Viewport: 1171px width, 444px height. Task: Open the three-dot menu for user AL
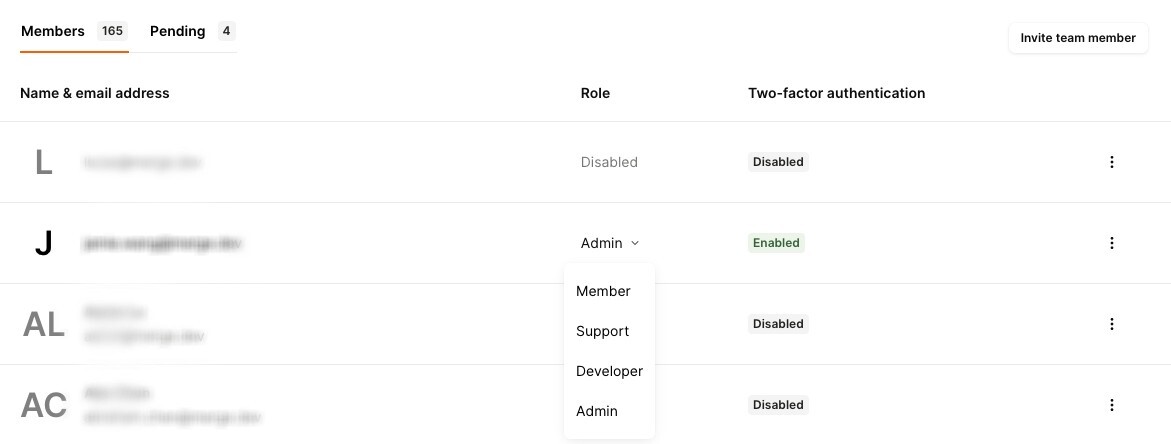tap(1111, 324)
